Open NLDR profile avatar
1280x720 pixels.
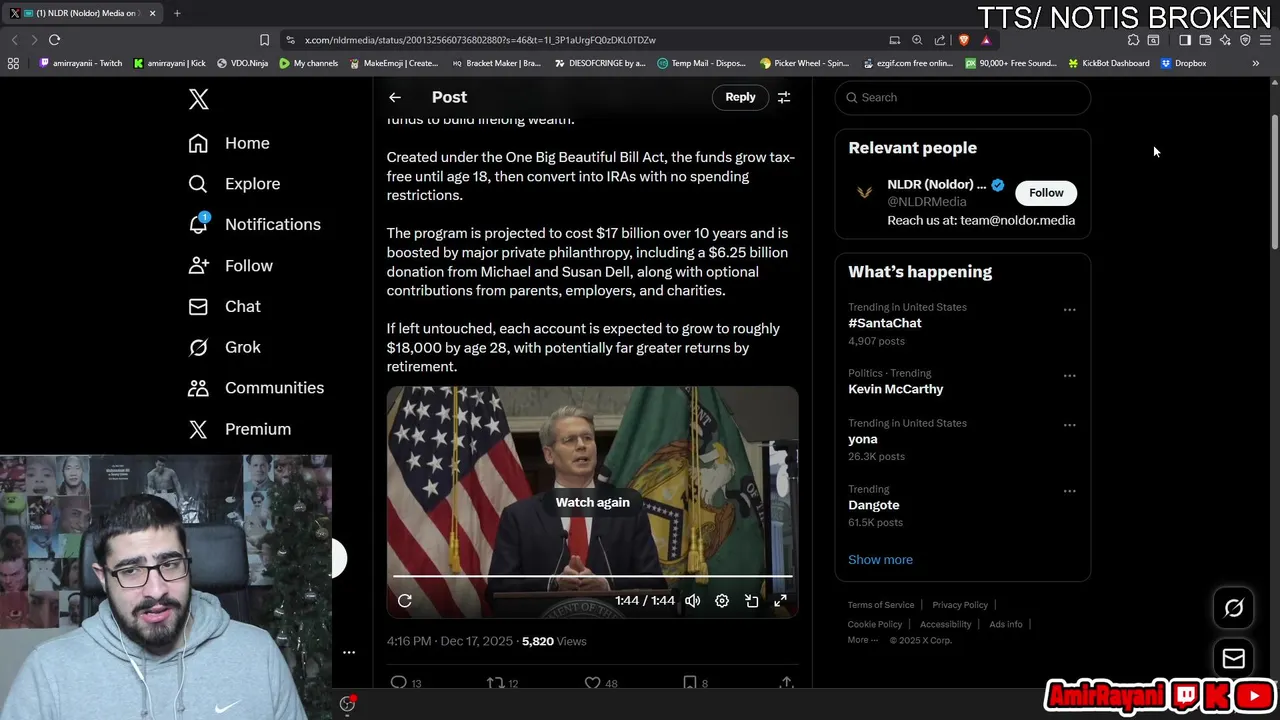[864, 193]
